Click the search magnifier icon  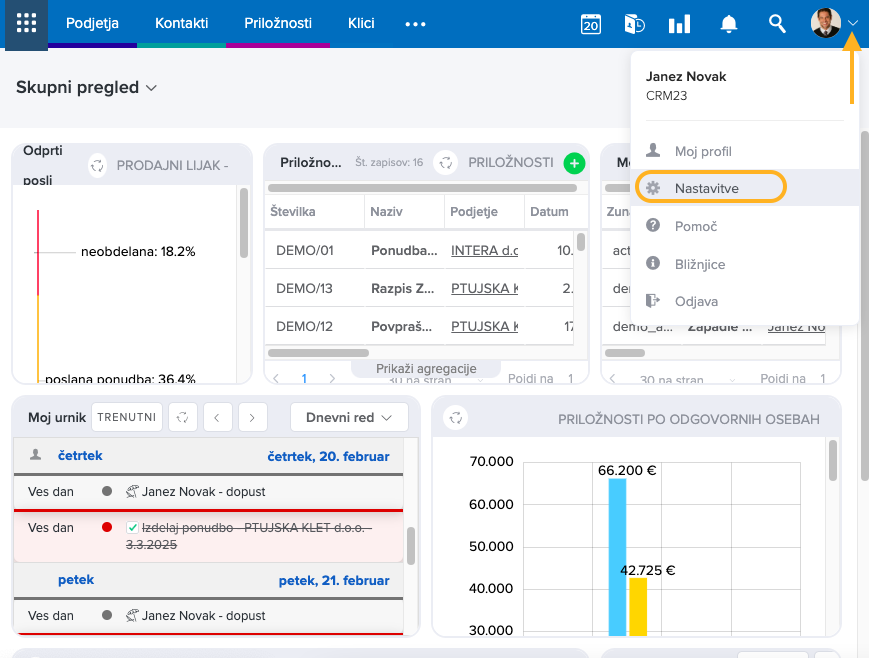777,24
